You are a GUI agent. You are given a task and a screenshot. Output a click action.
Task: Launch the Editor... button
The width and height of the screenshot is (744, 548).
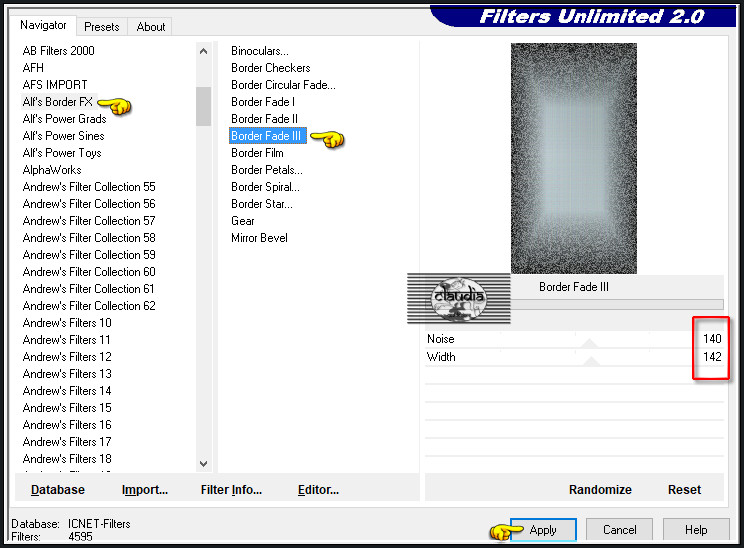point(318,490)
